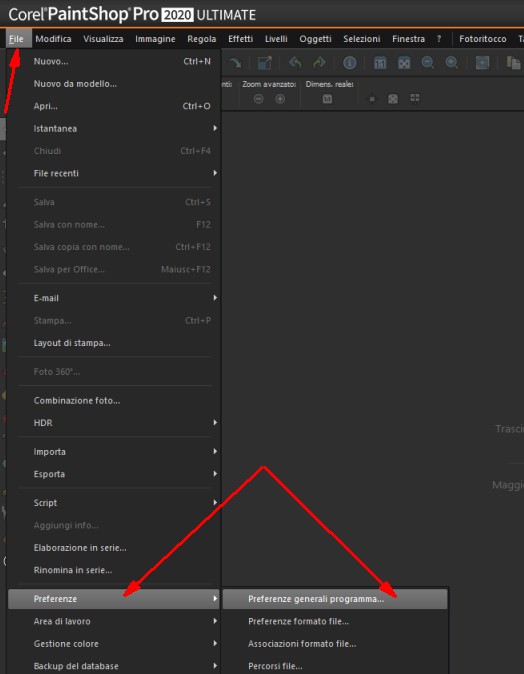The height and width of the screenshot is (674, 524).
Task: Open Preferenze formato file...
Action: pyautogui.click(x=335, y=621)
